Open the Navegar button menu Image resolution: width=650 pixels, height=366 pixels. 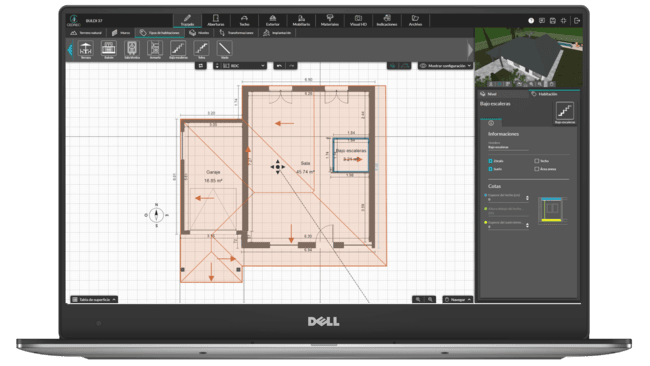pyautogui.click(x=458, y=299)
